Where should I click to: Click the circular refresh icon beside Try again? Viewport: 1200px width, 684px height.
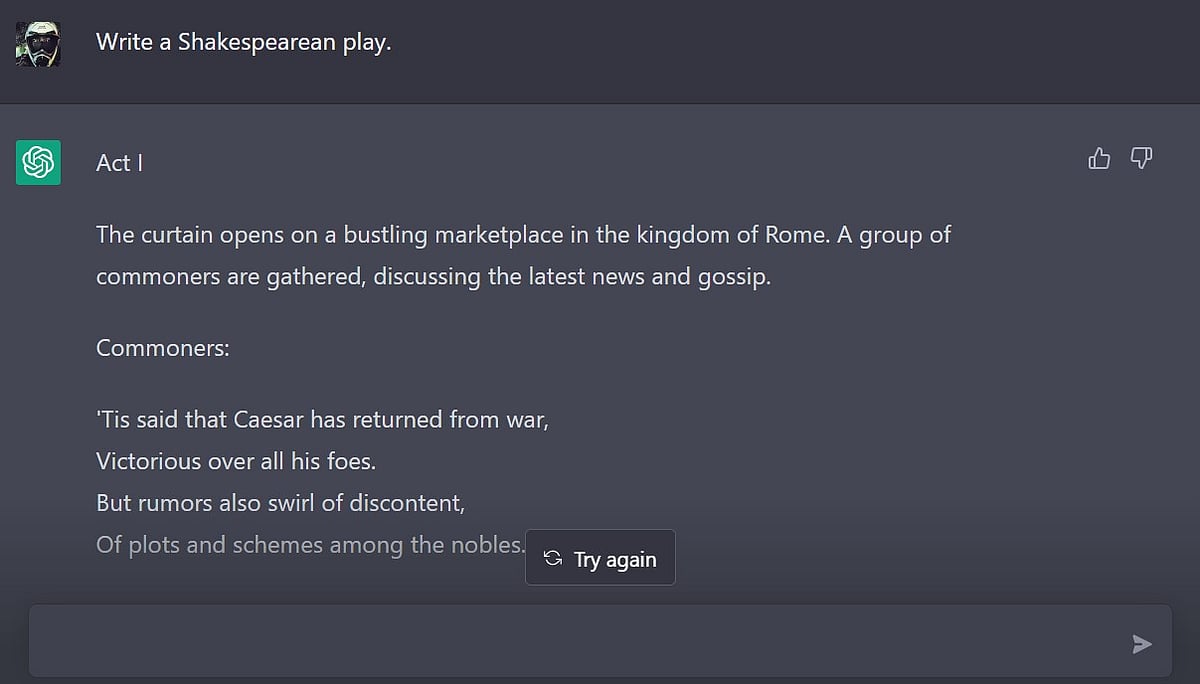[x=552, y=559]
